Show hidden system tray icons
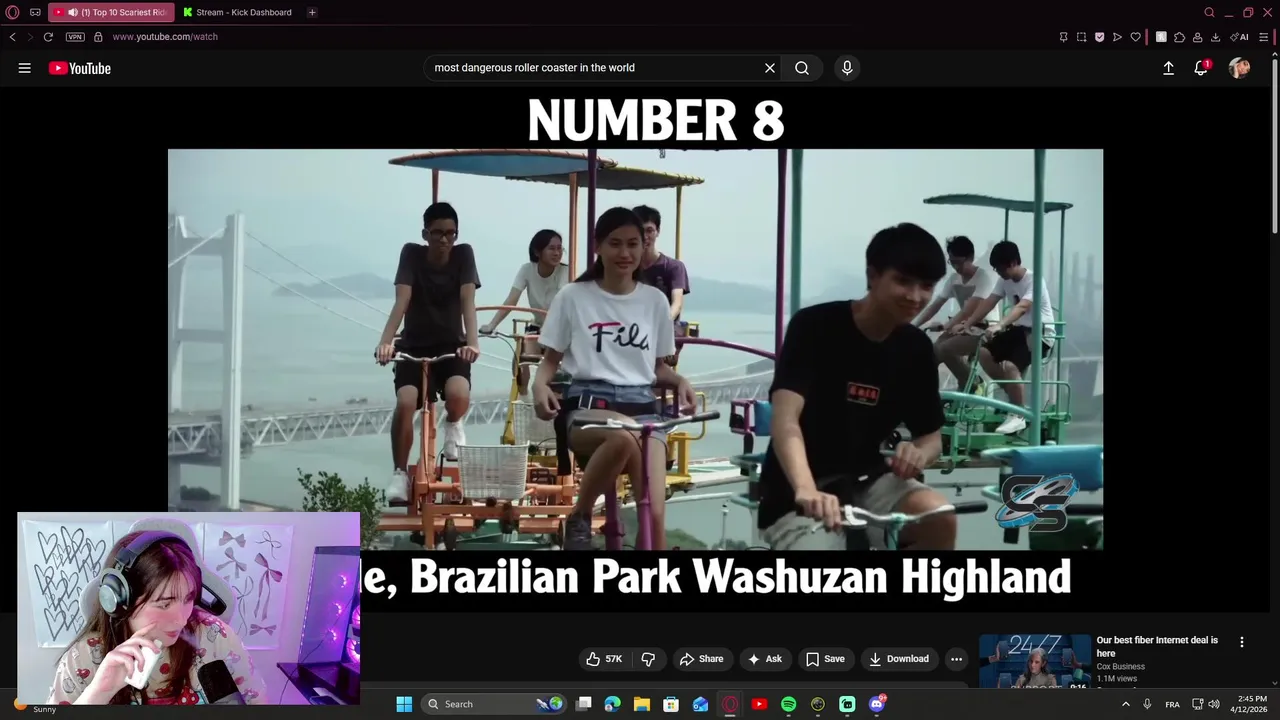Screen dimensions: 1280x720 tap(1126, 704)
